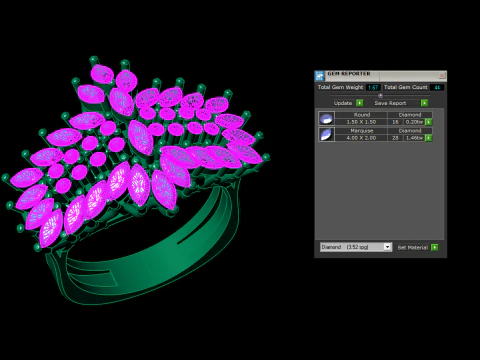This screenshot has height=360, width=480.
Task: Click the green arrow beside Update
Action: (359, 103)
